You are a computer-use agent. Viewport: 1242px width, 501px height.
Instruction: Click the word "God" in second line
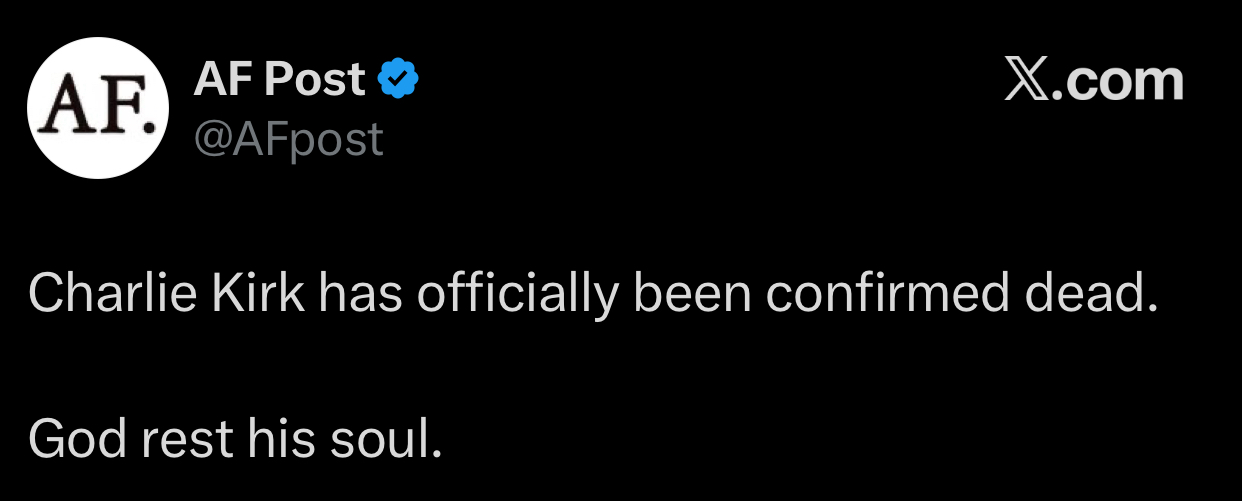pos(69,437)
